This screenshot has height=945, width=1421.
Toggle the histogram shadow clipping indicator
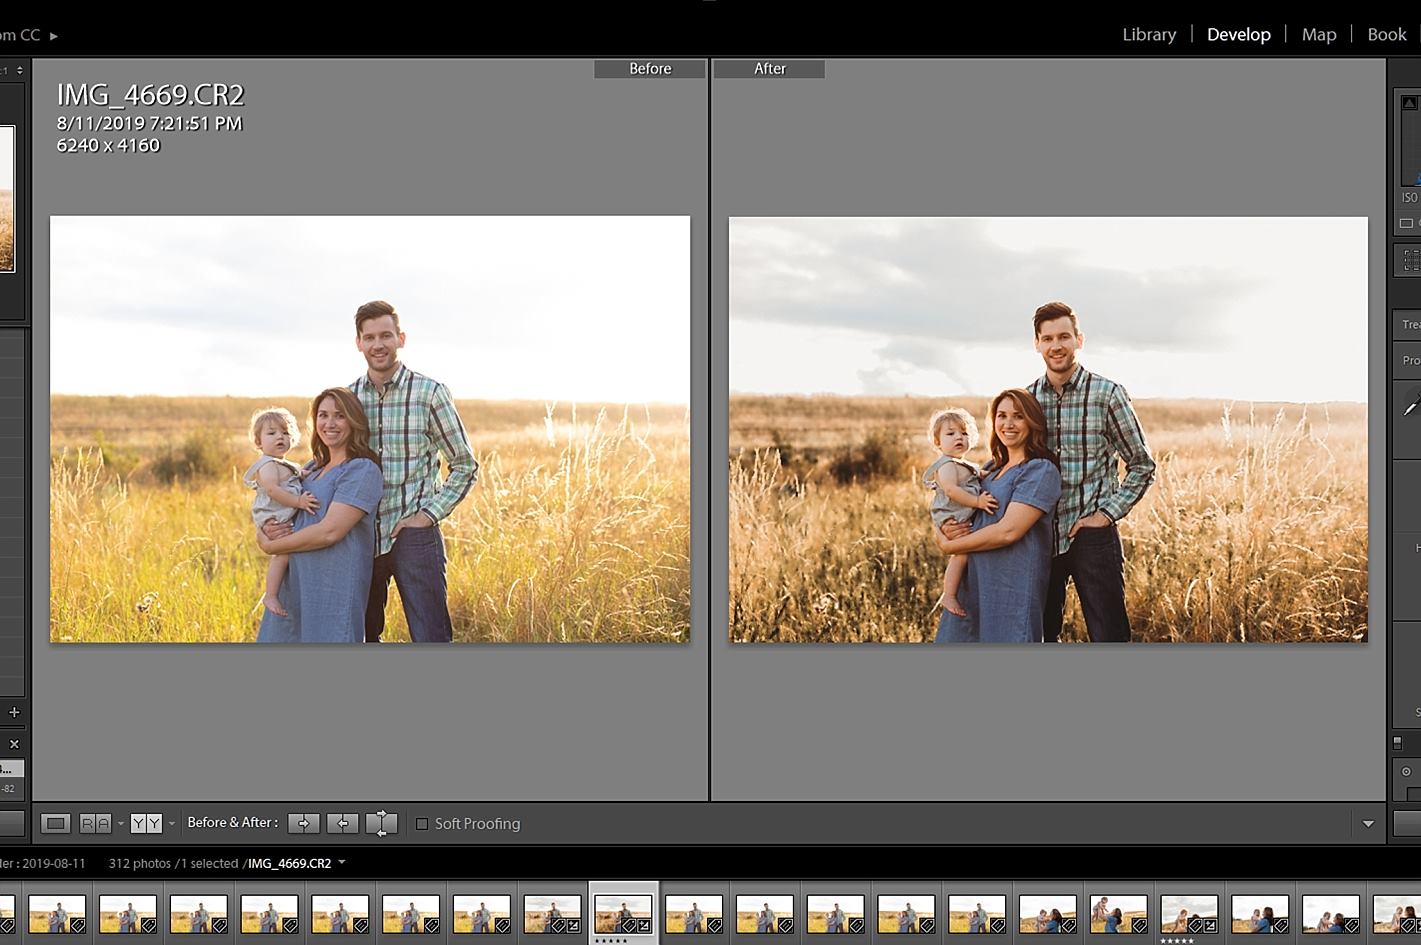pyautogui.click(x=1409, y=103)
